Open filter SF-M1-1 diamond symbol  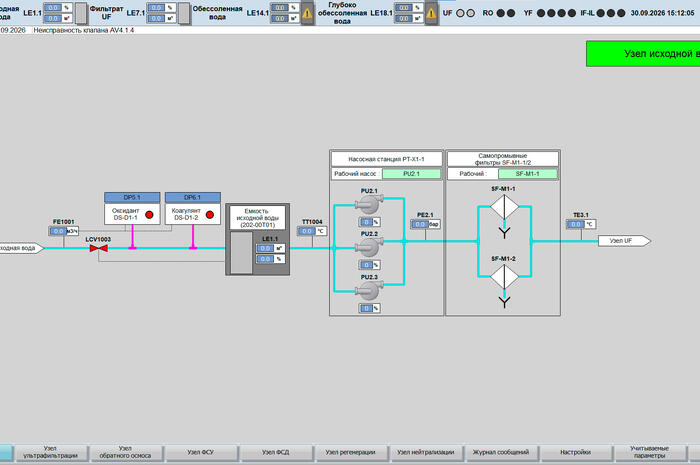[x=504, y=207]
